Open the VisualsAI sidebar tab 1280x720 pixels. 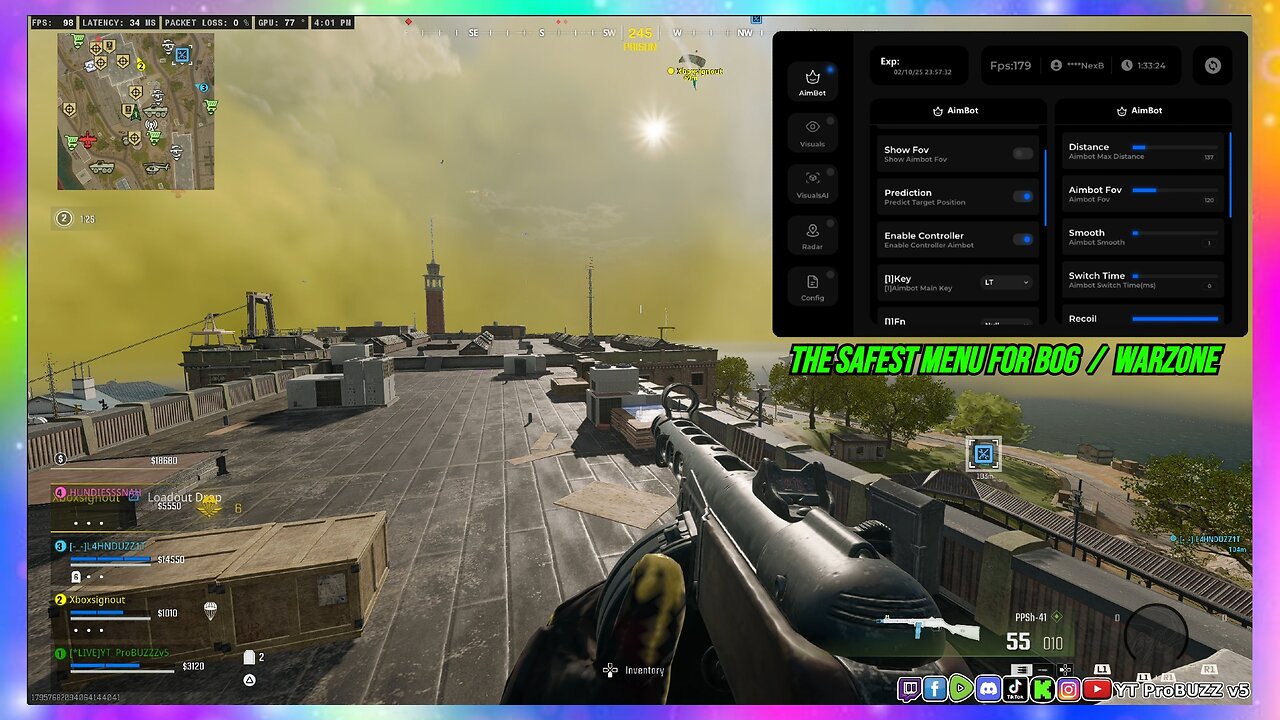(812, 183)
